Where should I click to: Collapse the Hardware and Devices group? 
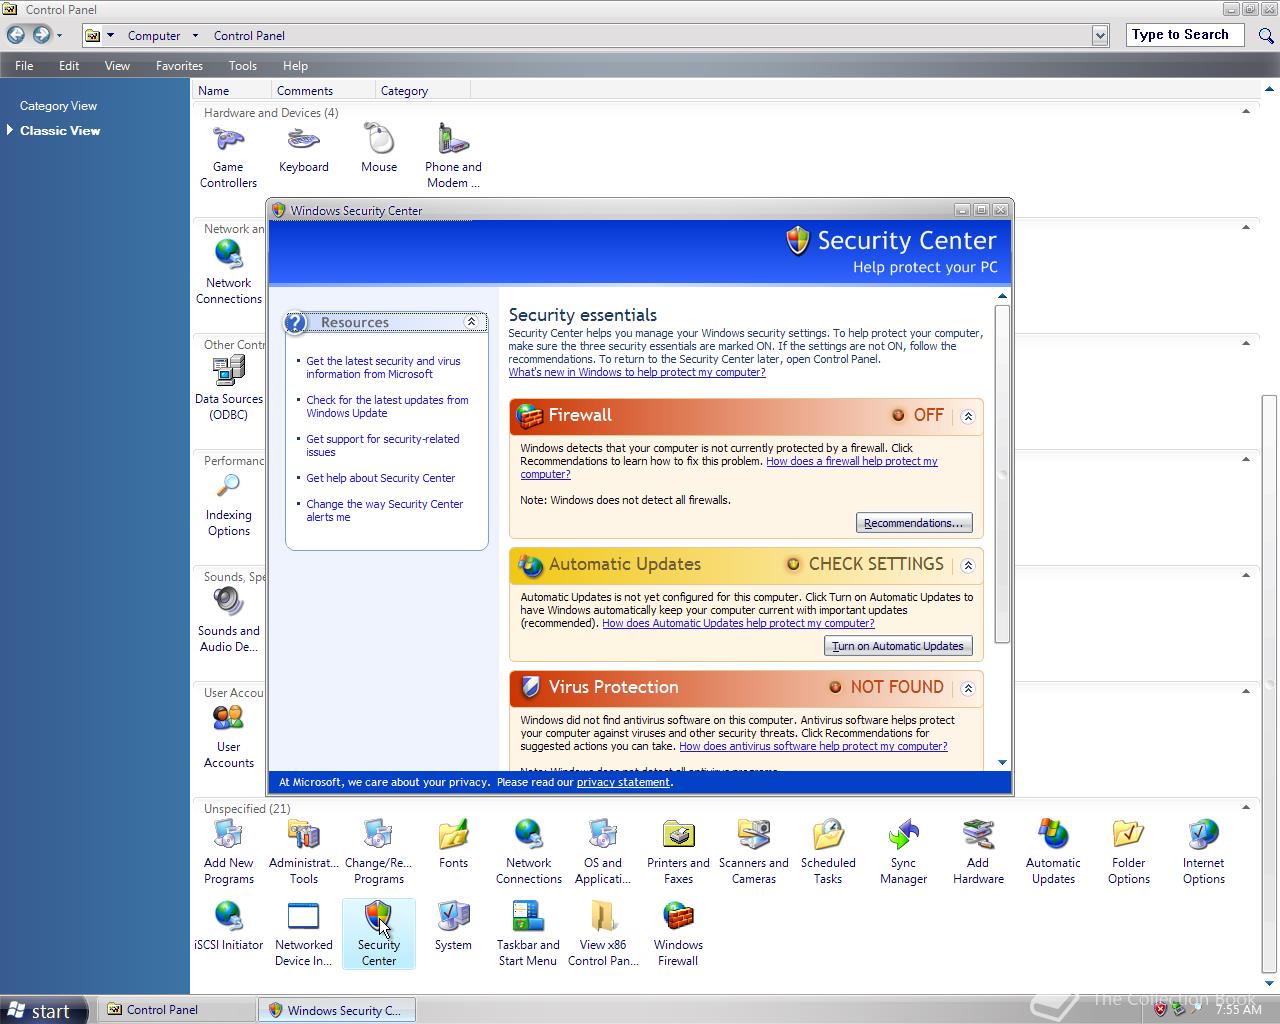[1246, 112]
